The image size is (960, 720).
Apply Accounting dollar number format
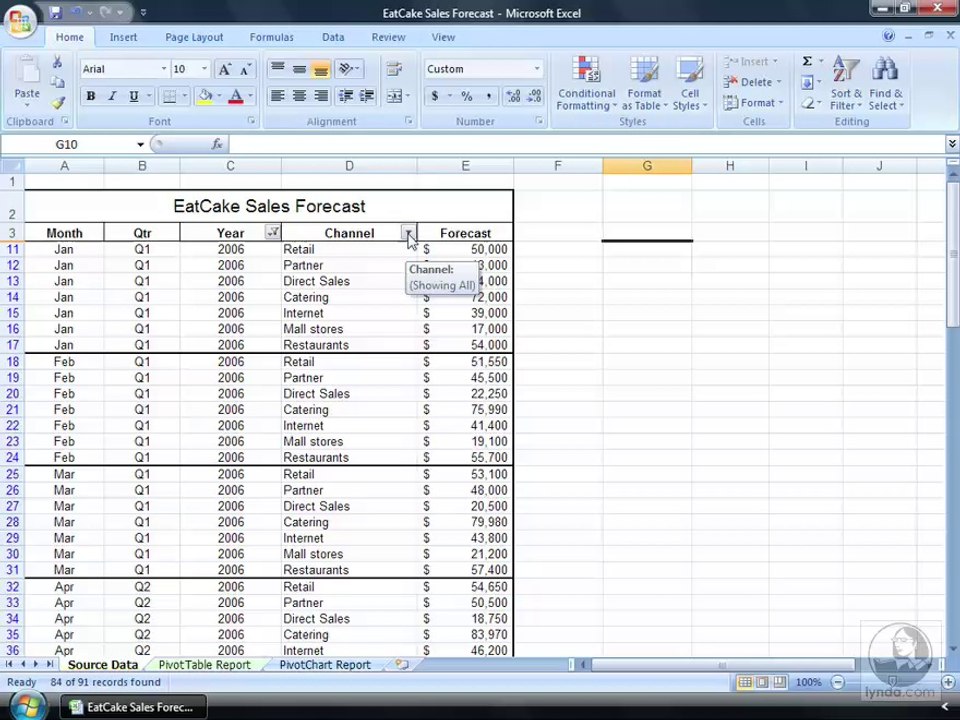pos(435,96)
